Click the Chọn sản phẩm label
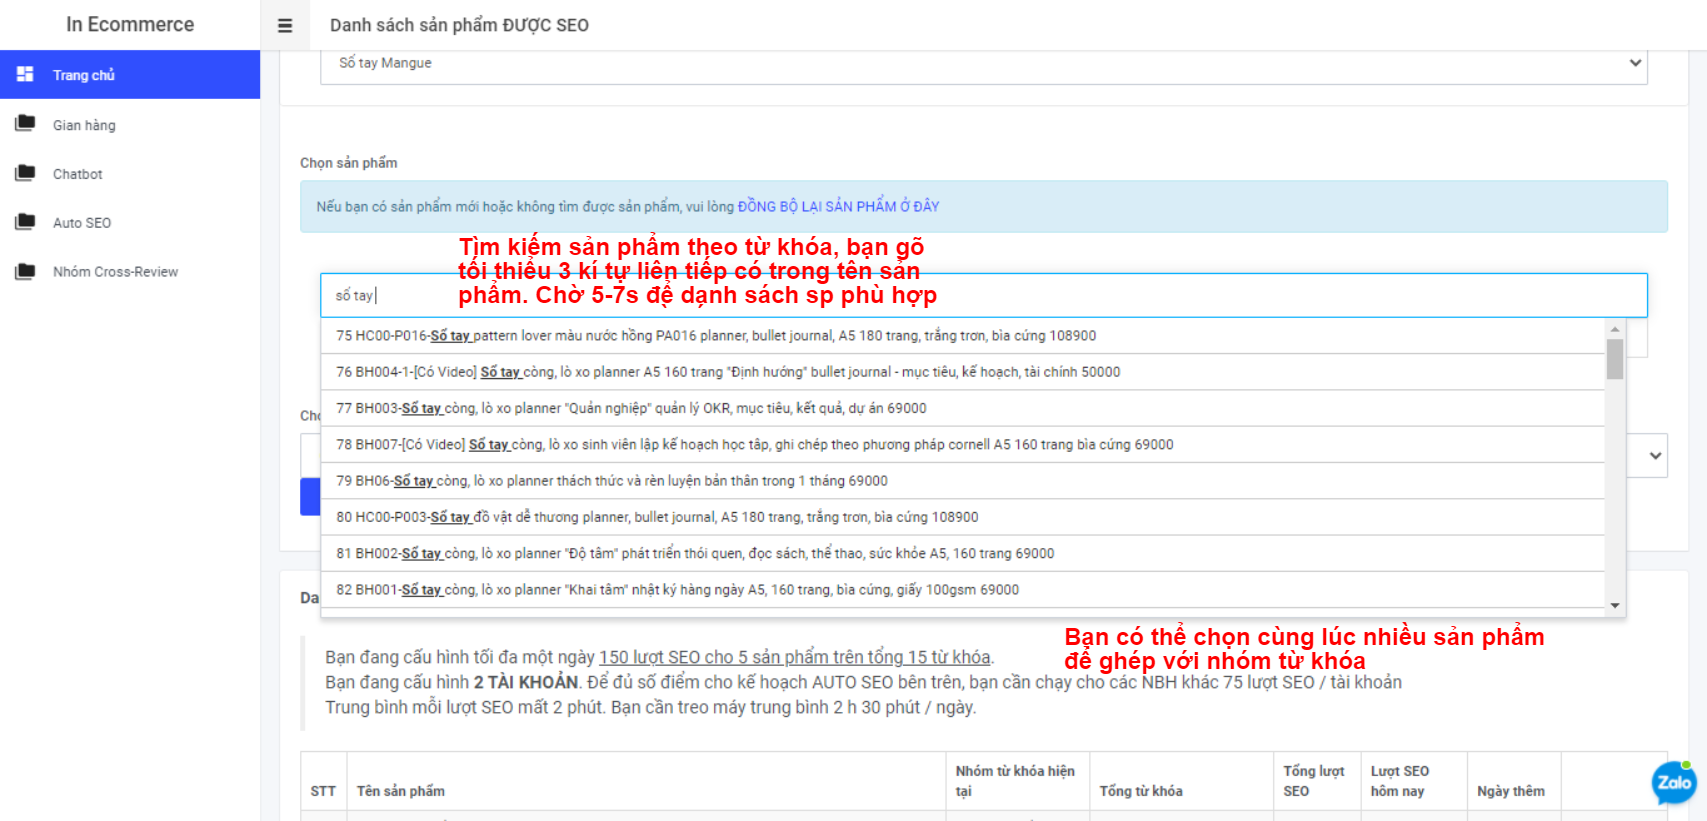The image size is (1707, 821). click(348, 163)
